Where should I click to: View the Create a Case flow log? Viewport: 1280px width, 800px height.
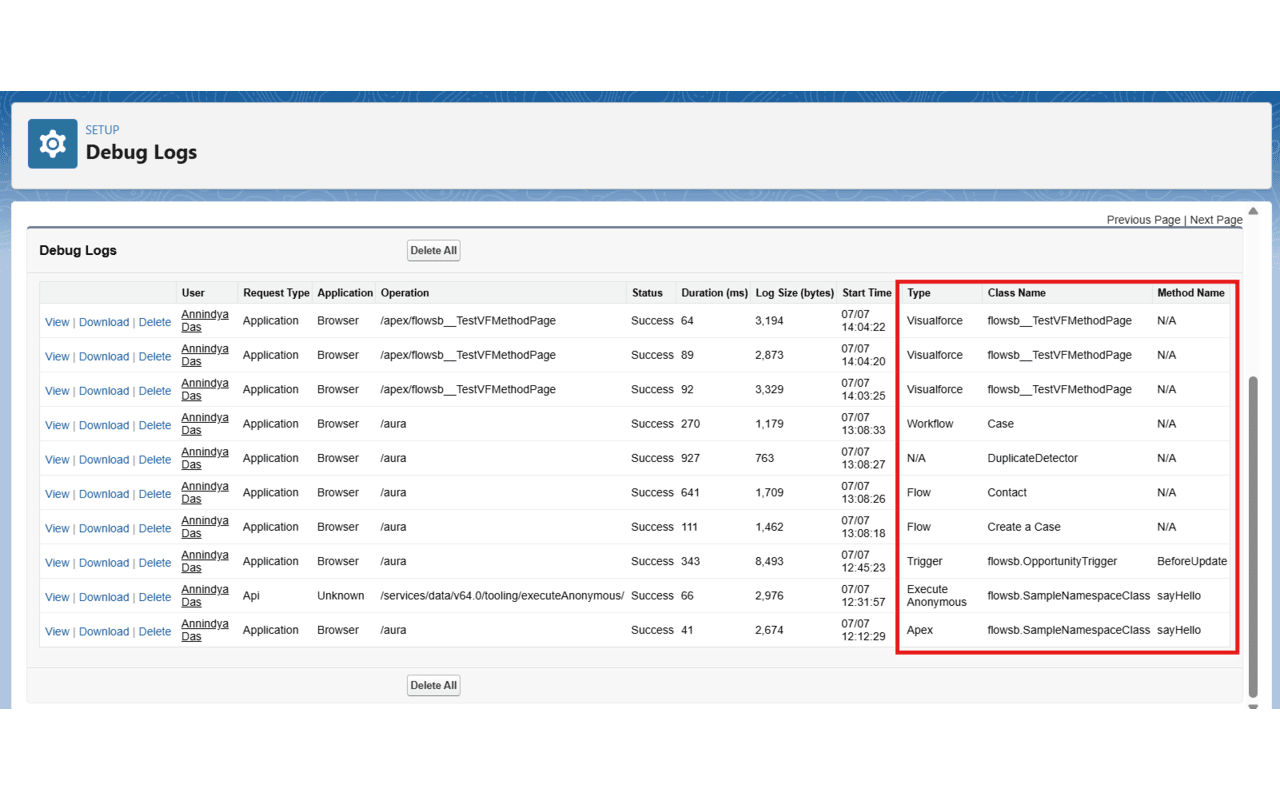[x=57, y=528]
